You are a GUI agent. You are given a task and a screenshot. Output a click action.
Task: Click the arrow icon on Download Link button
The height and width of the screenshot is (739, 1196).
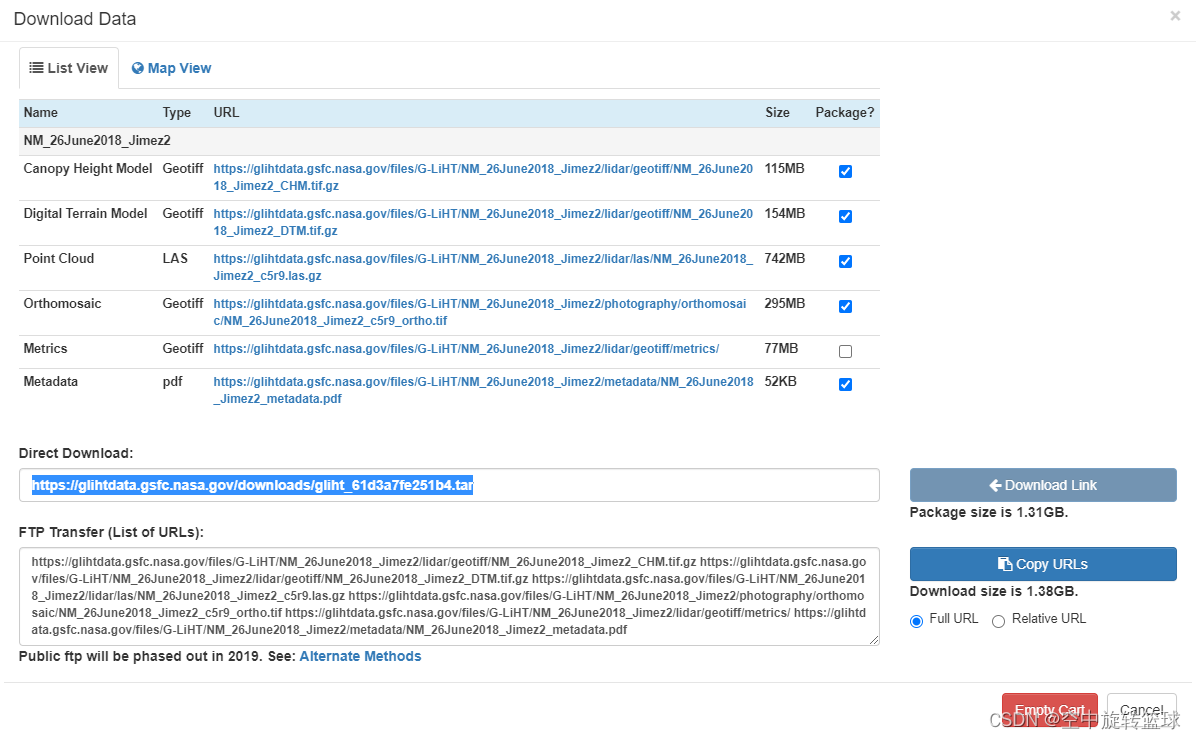point(995,485)
